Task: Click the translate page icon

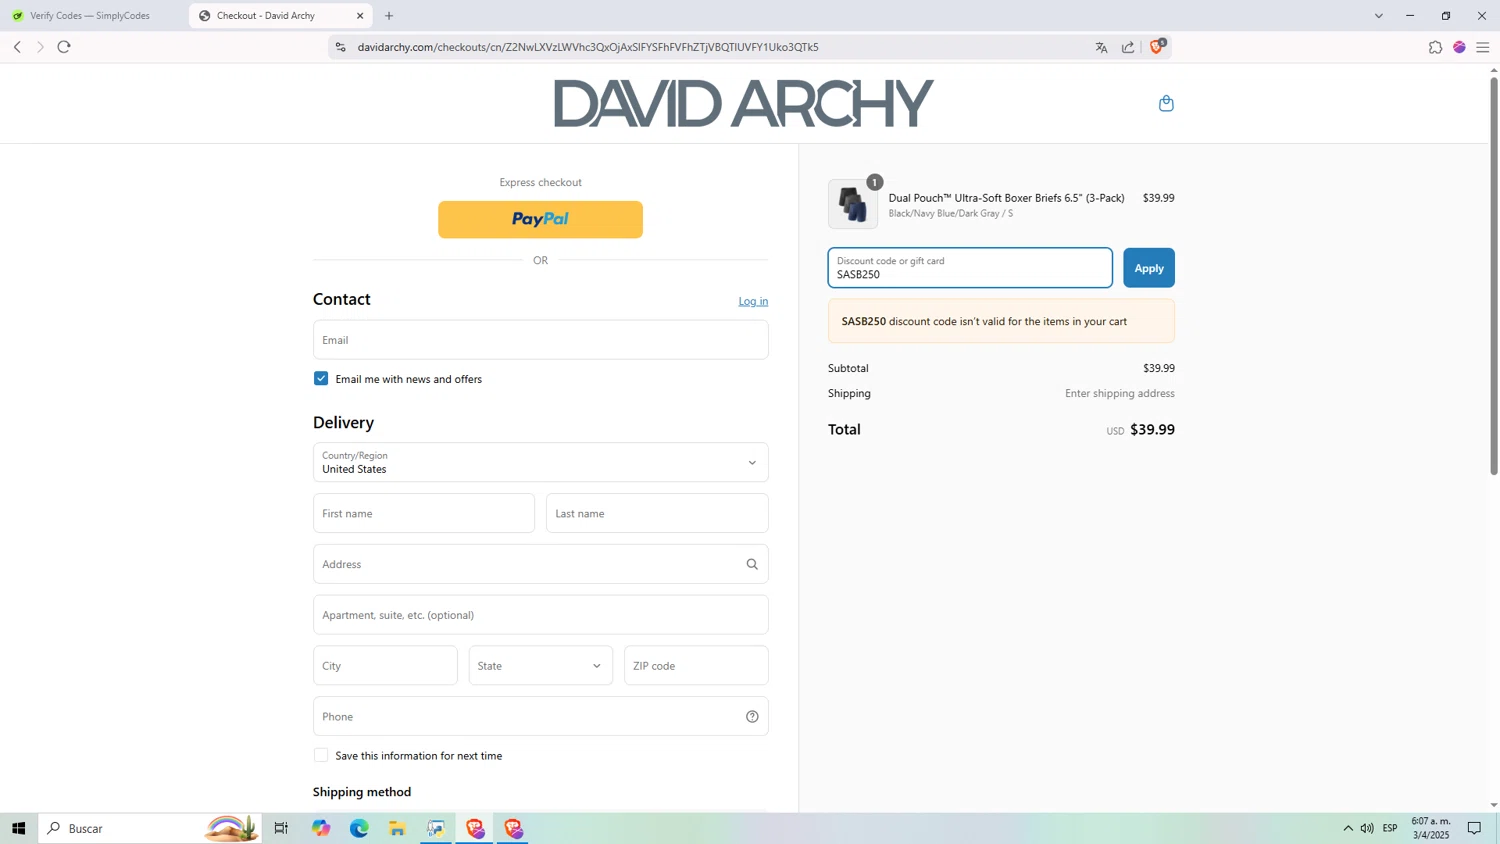Action: tap(1101, 47)
